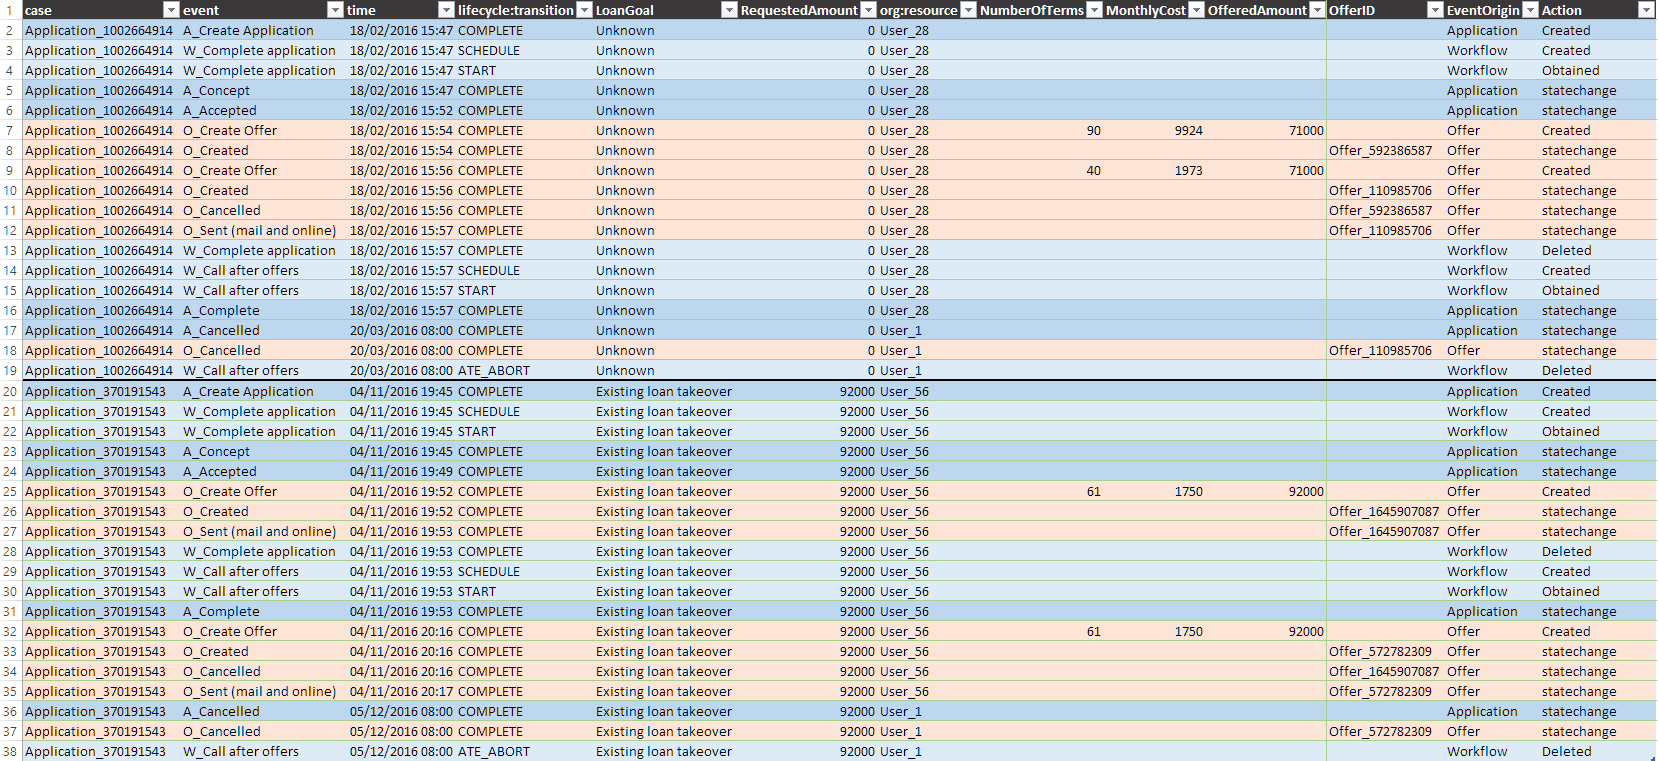This screenshot has height=761, width=1658.
Task: Open the RequestedAmount filter dropdown
Action: point(868,10)
